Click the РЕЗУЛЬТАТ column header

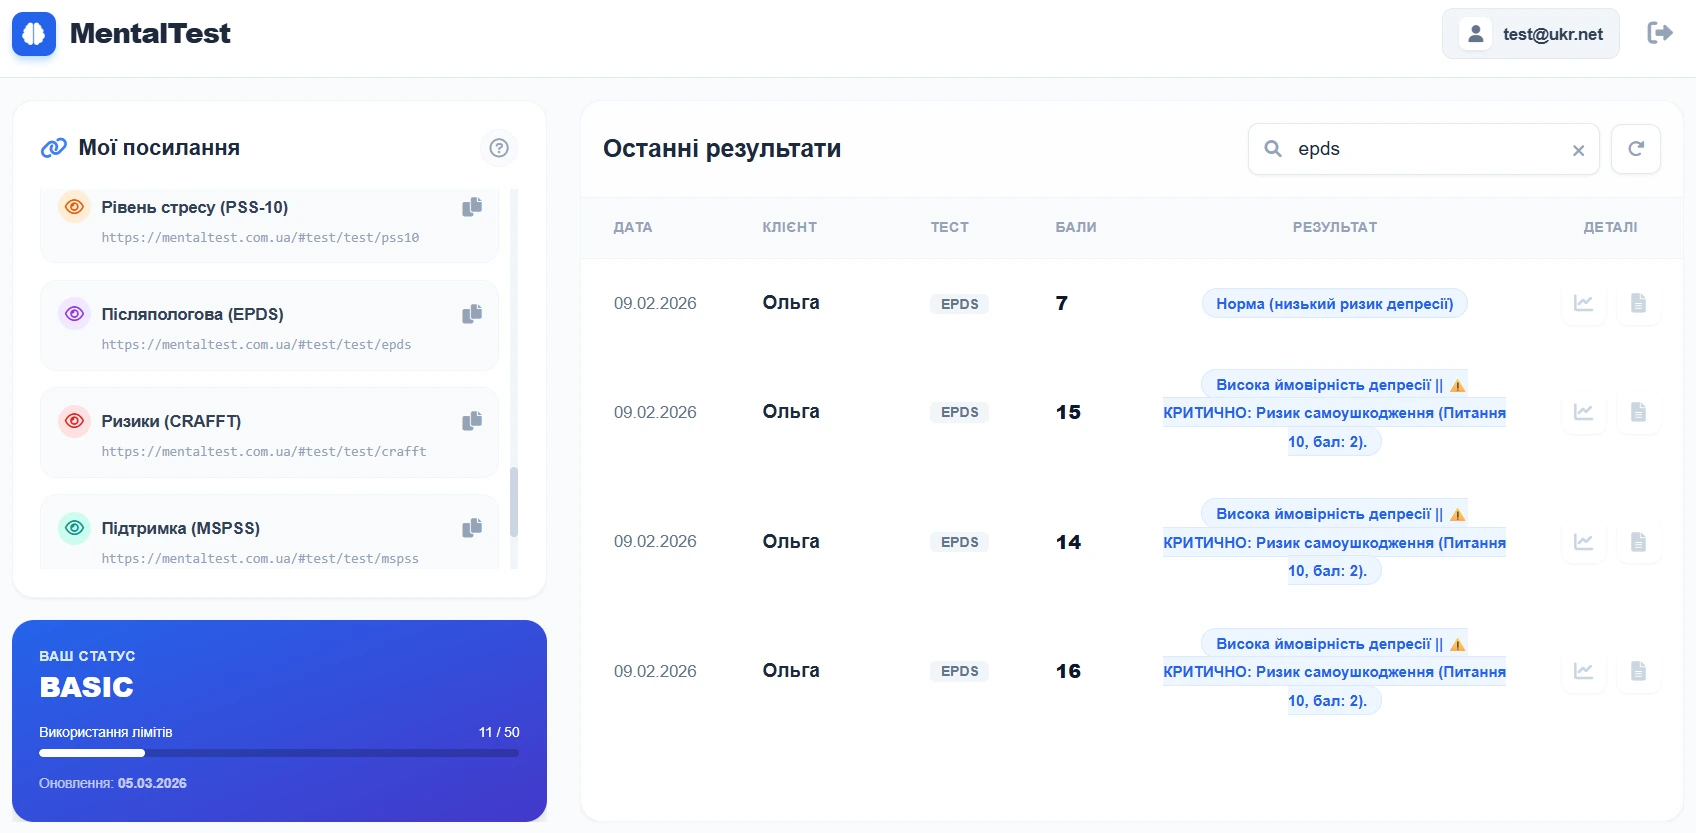click(1335, 227)
